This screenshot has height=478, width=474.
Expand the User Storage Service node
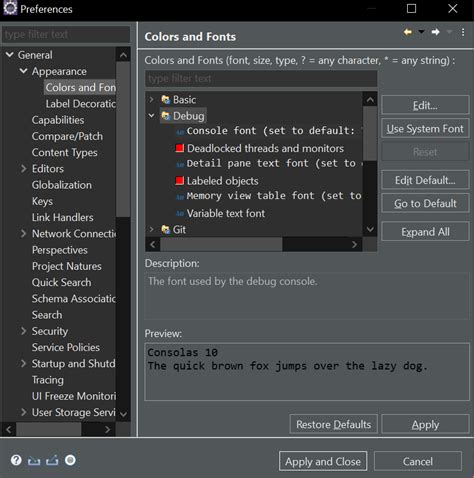[x=23, y=412]
